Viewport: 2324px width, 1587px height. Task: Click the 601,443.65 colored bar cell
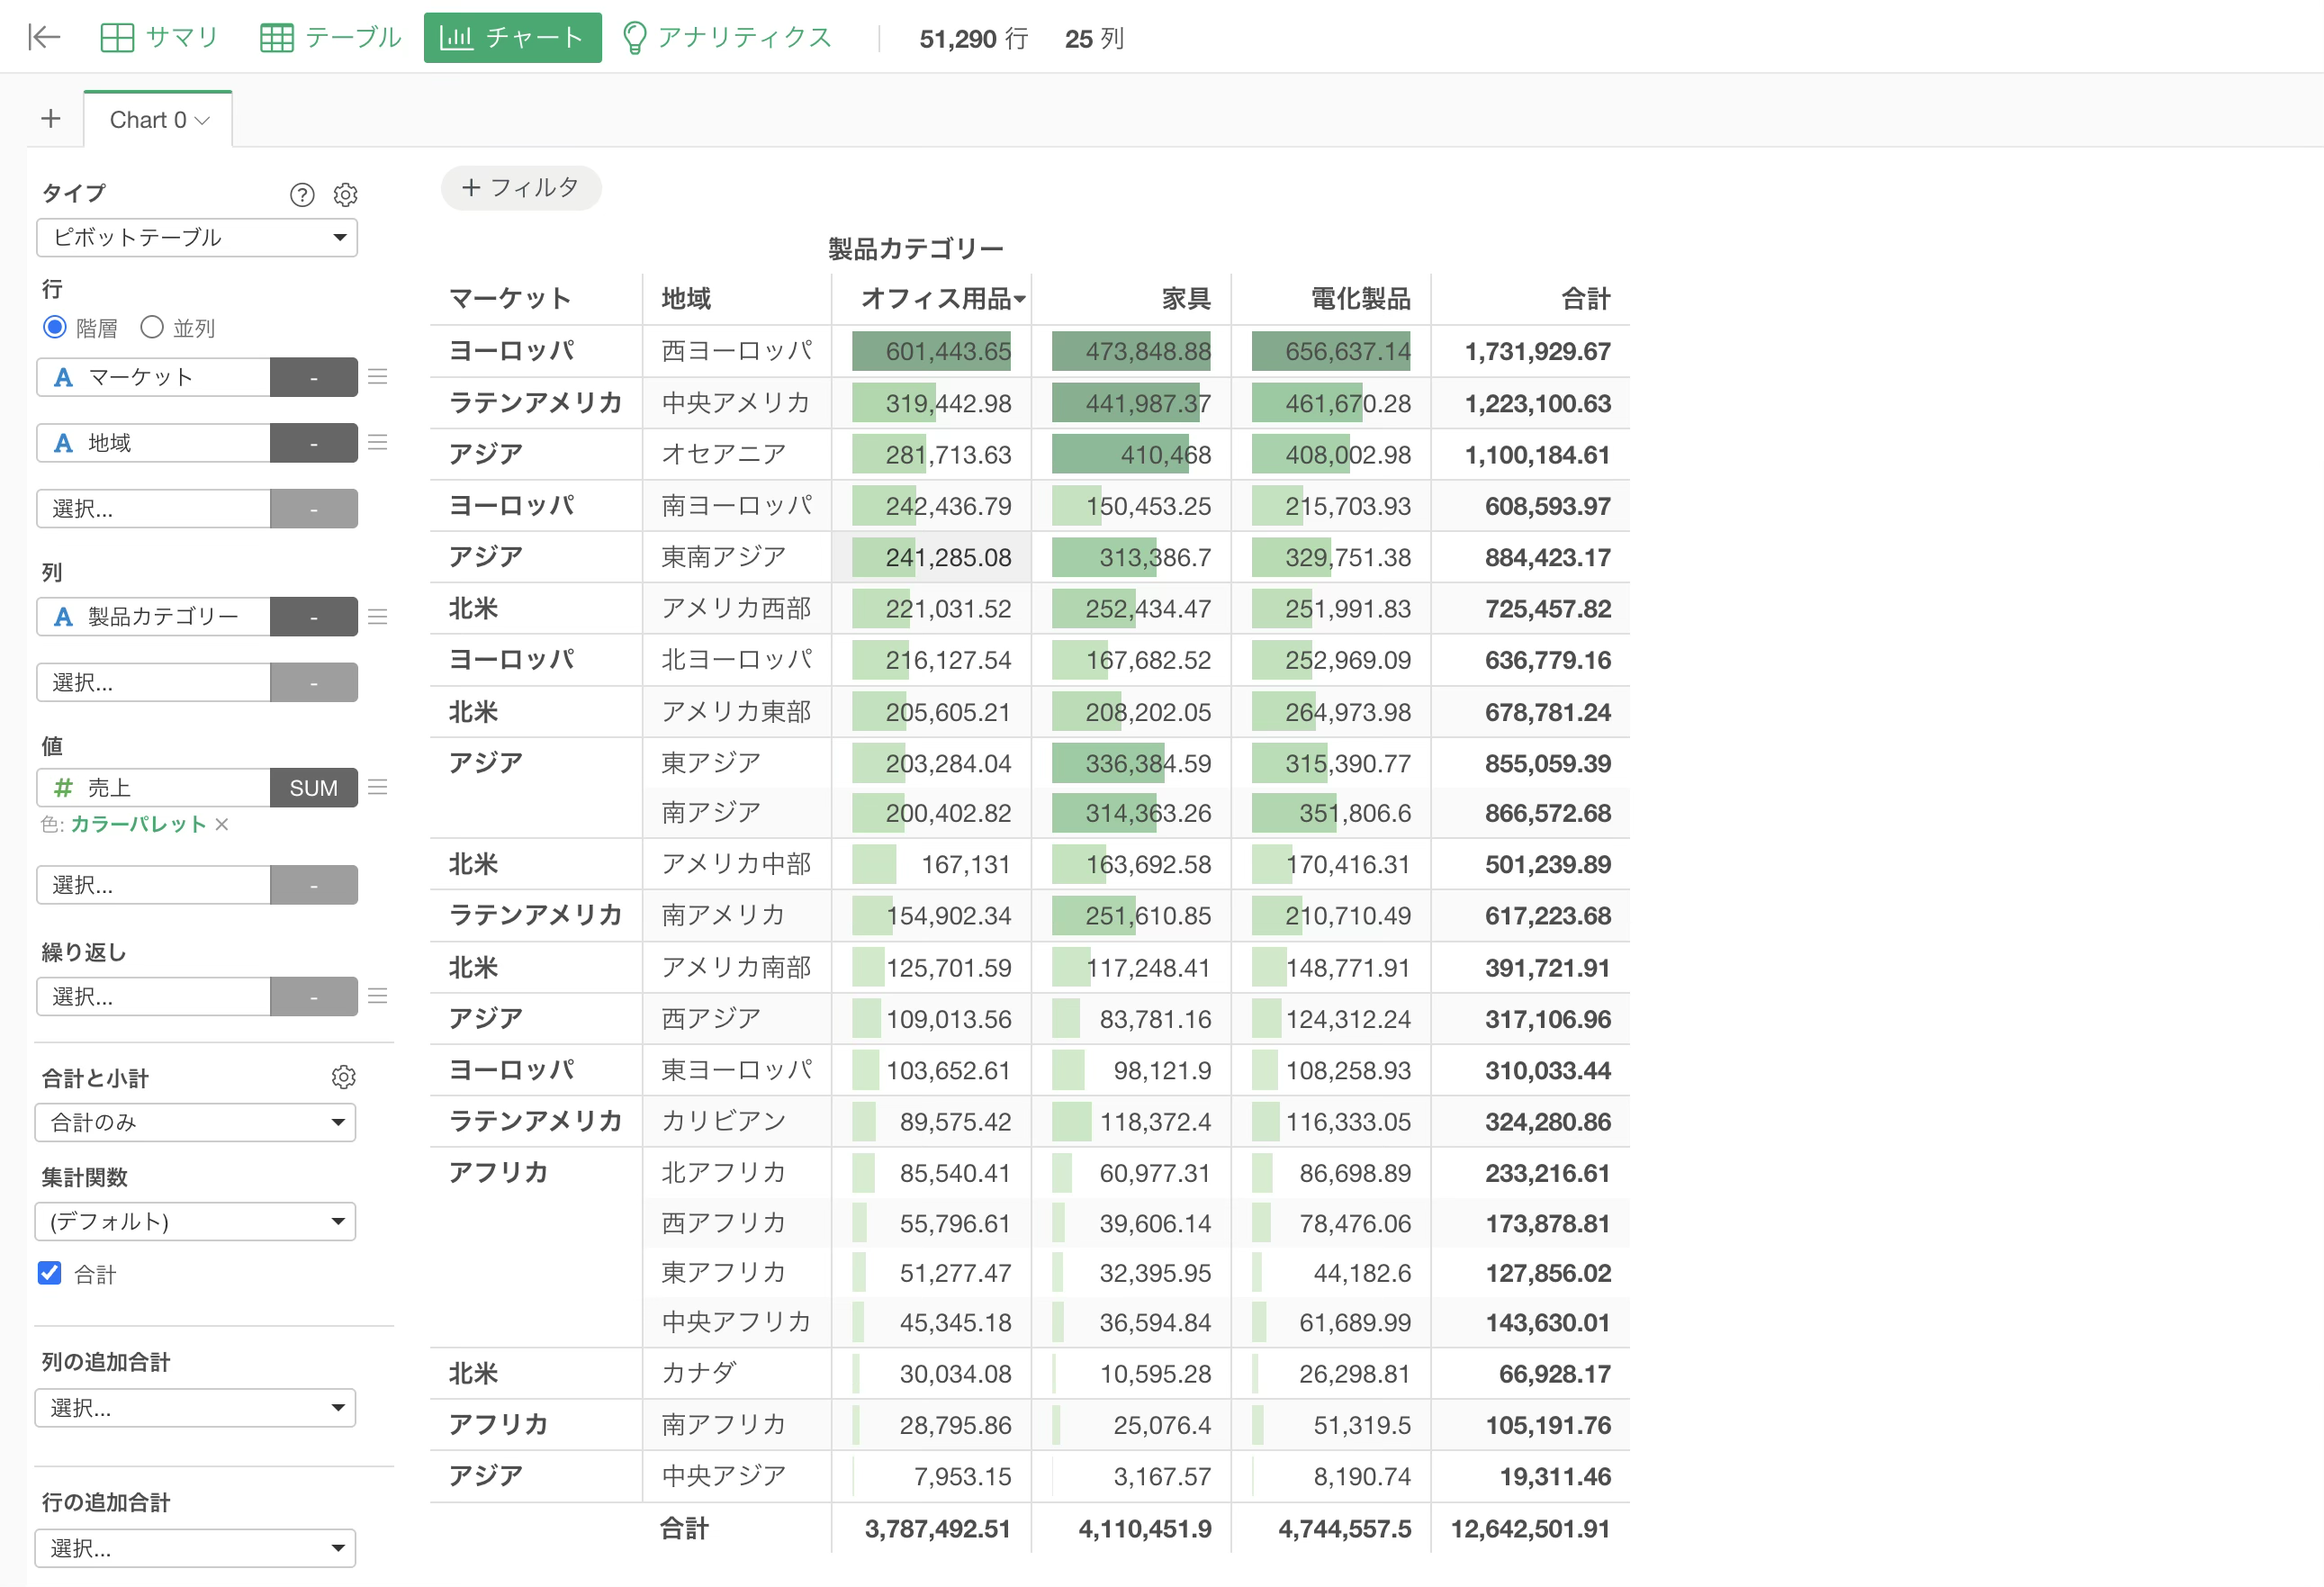[931, 351]
